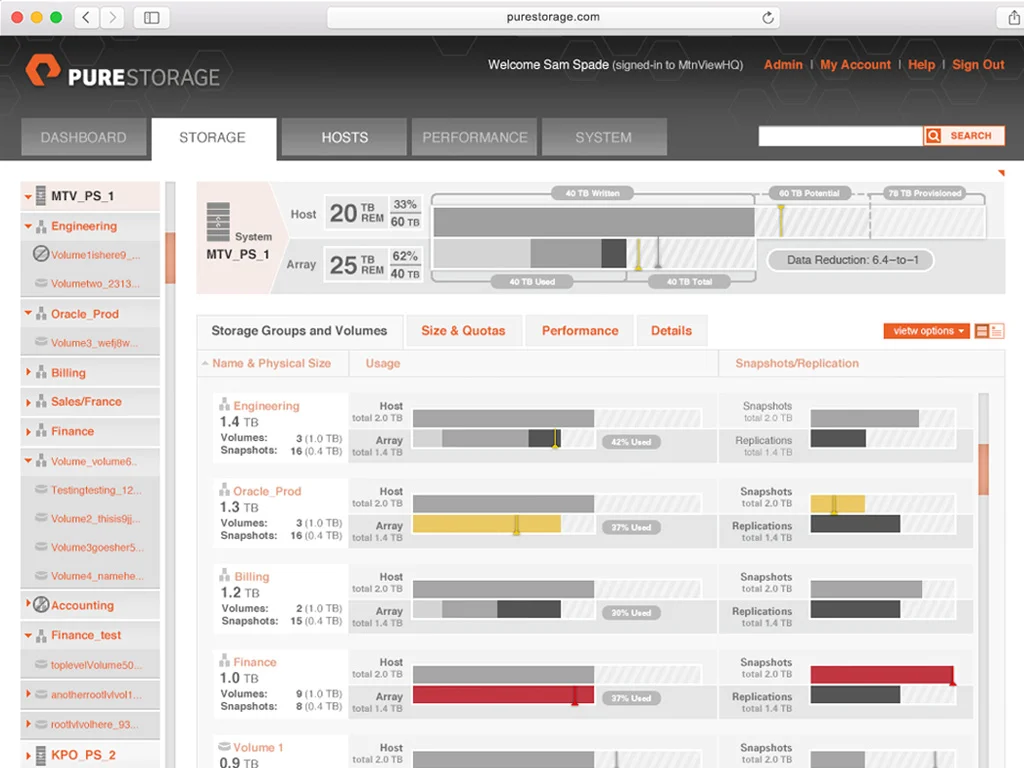Click the Oracle_Prod group icon in sidebar
This screenshot has width=1024, height=768.
(x=41, y=314)
